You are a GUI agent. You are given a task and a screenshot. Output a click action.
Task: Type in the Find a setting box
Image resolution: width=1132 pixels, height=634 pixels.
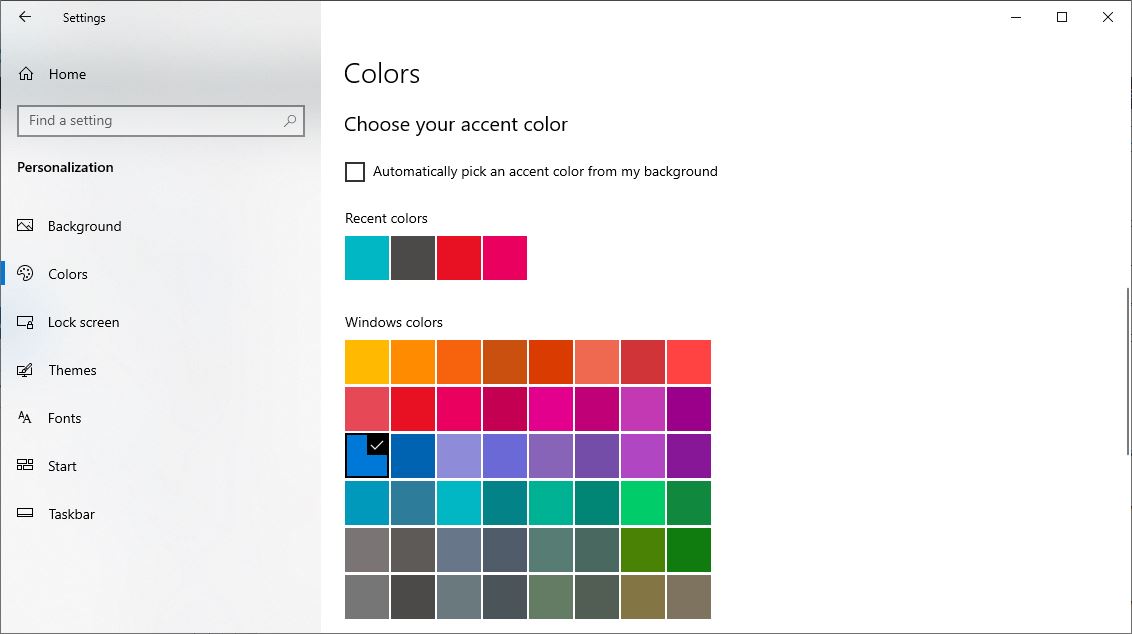click(150, 121)
